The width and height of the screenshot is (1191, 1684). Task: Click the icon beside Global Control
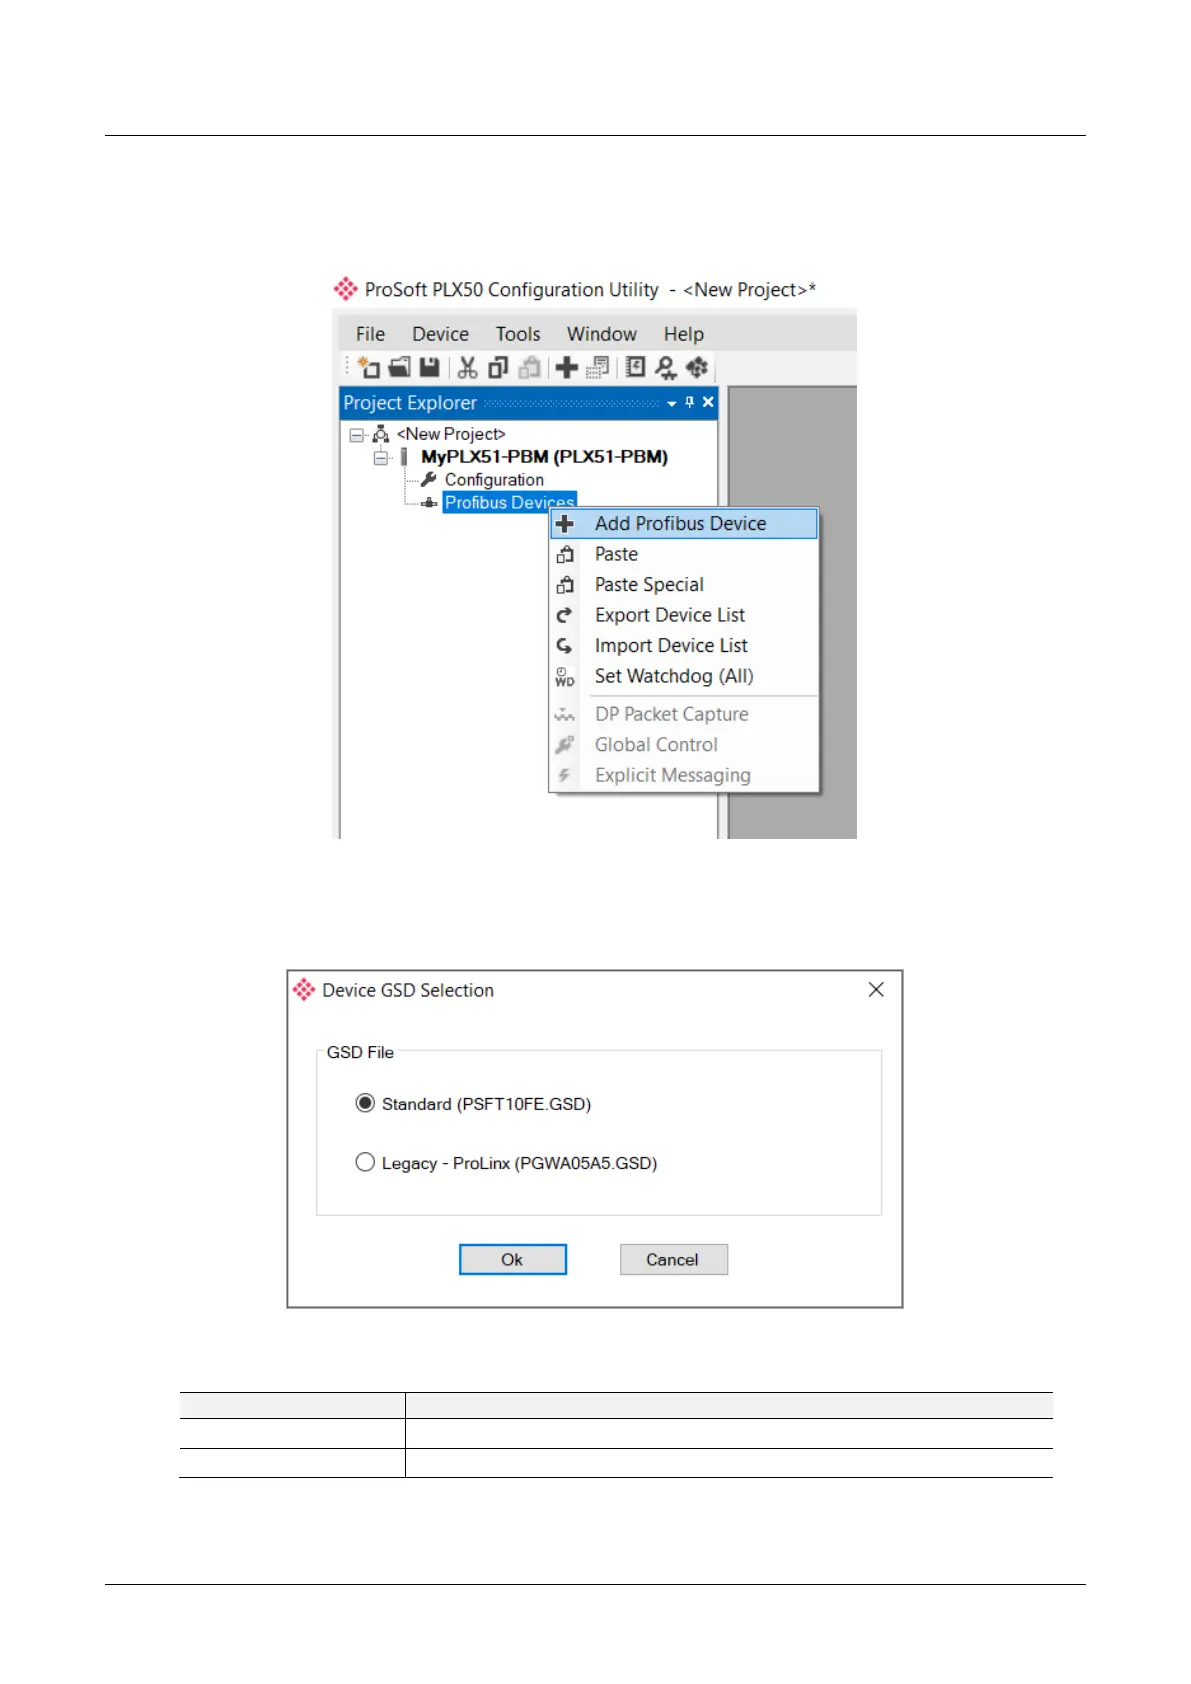565,745
